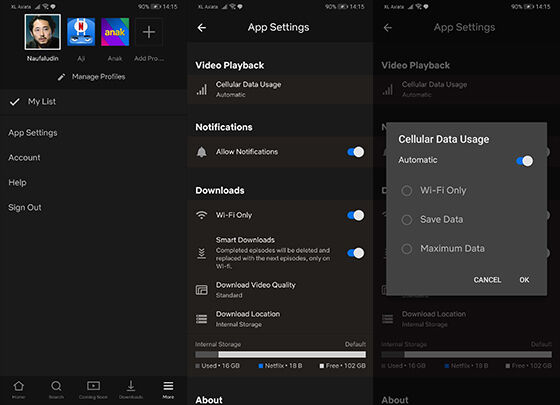Toggle the Smart Downloads switch

(x=355, y=253)
